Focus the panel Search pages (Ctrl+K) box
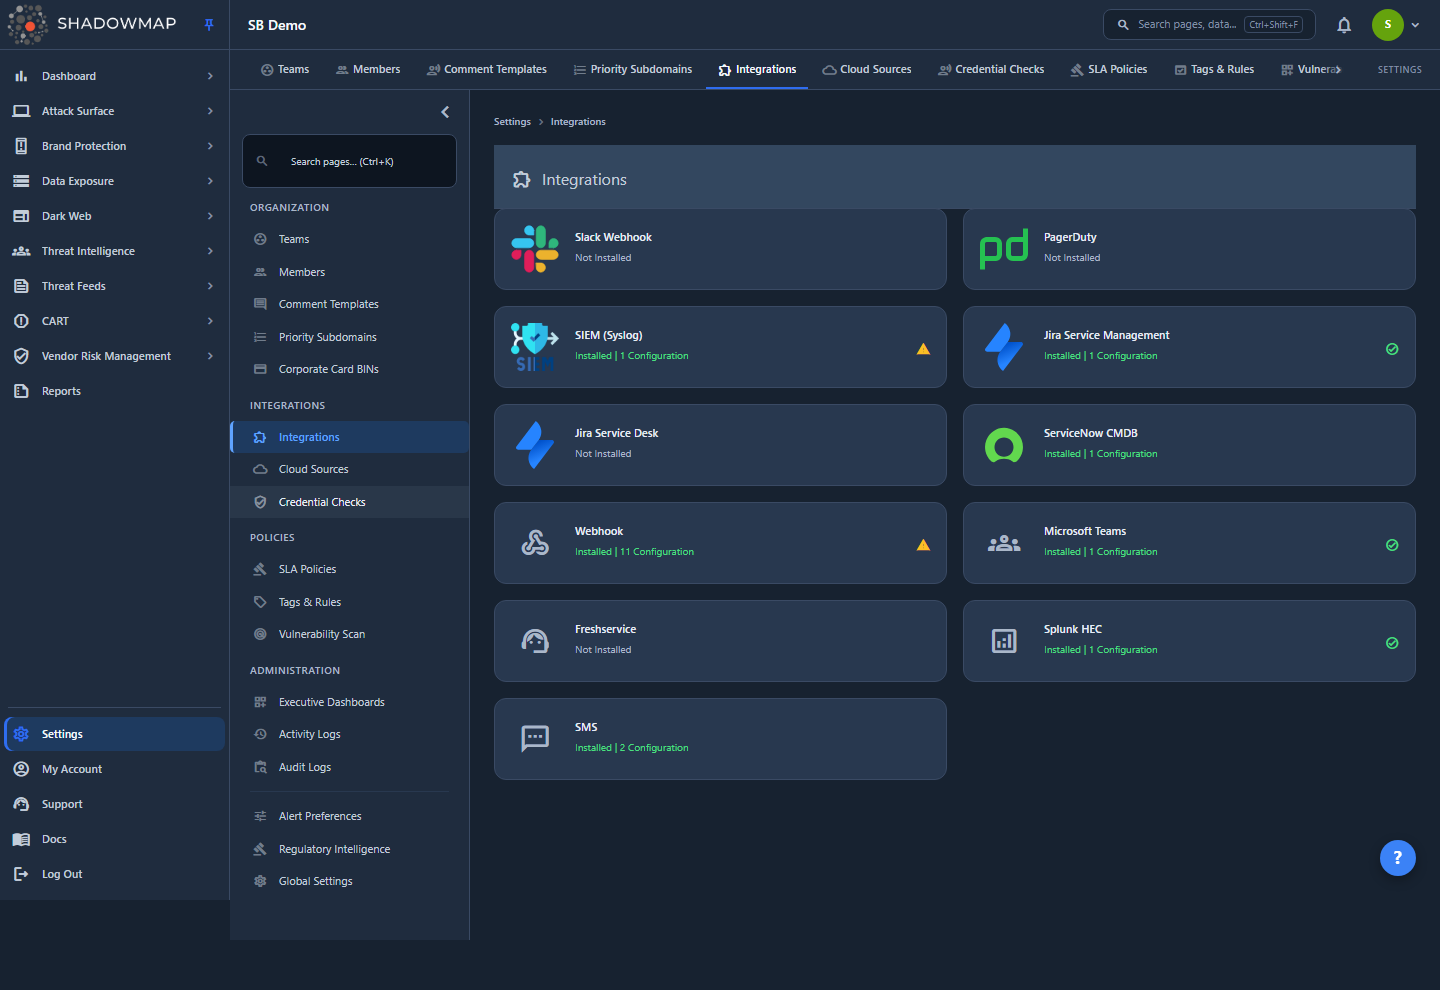The image size is (1440, 990). 349,161
